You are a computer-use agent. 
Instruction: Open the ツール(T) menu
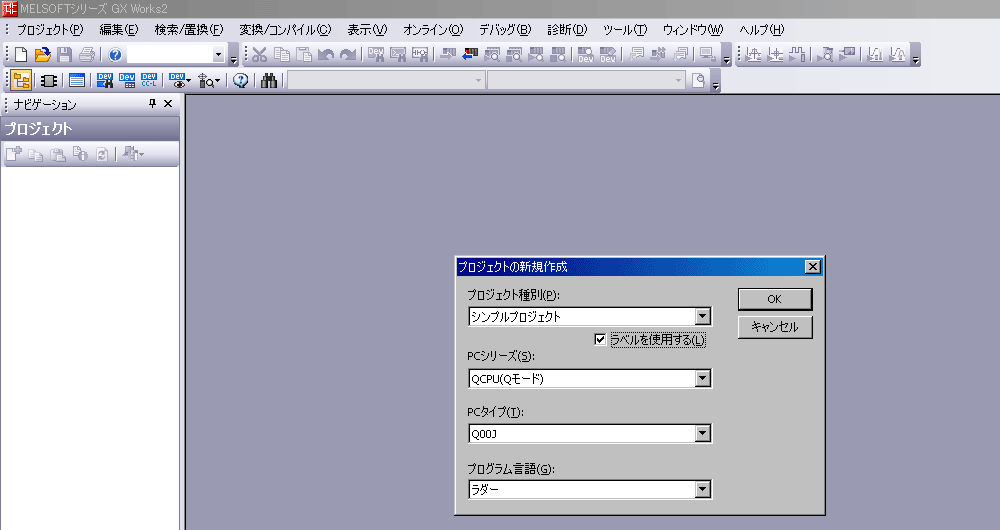tap(625, 29)
